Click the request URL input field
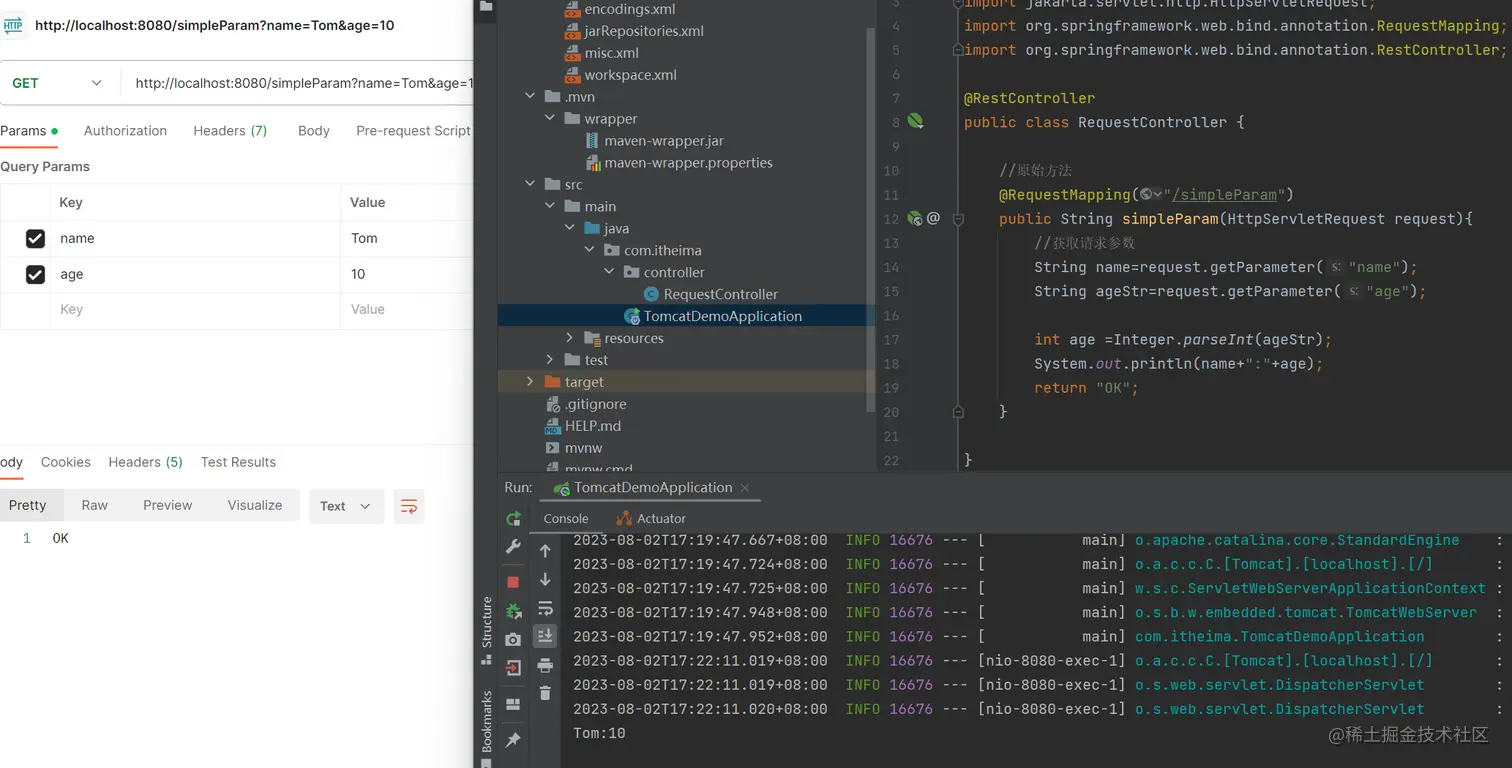 tap(300, 83)
